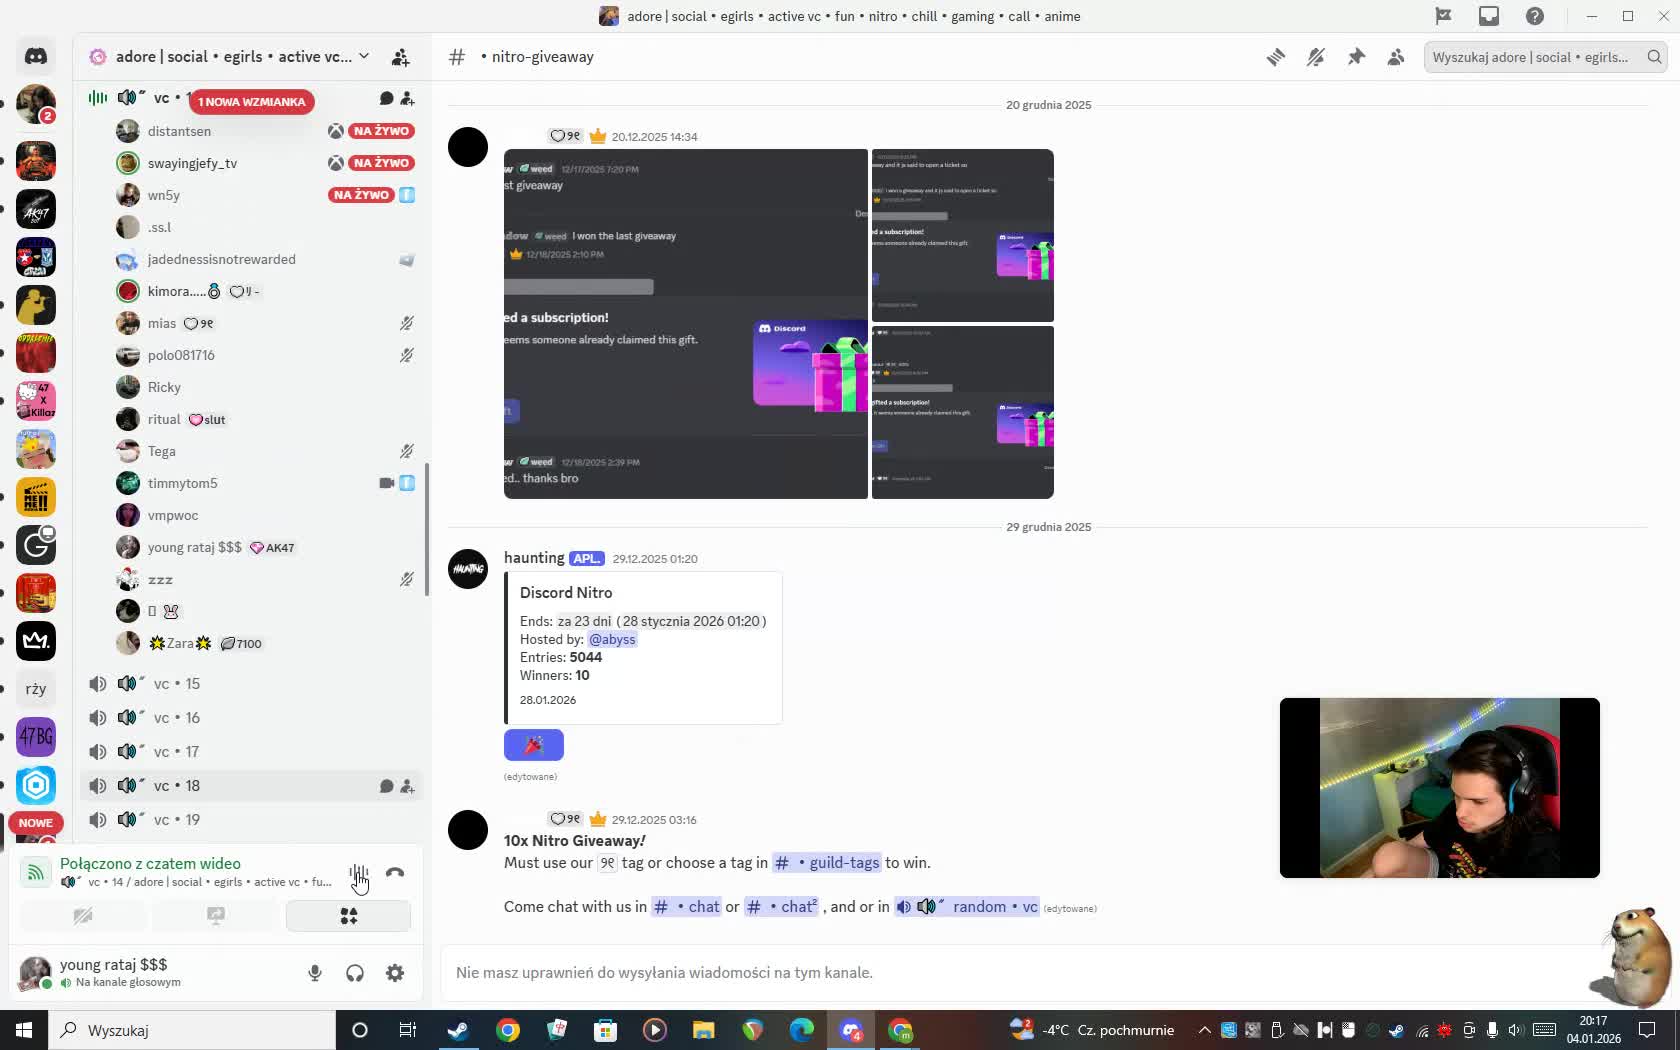Open the activities launcher in voice panel
This screenshot has width=1680, height=1050.
click(348, 916)
